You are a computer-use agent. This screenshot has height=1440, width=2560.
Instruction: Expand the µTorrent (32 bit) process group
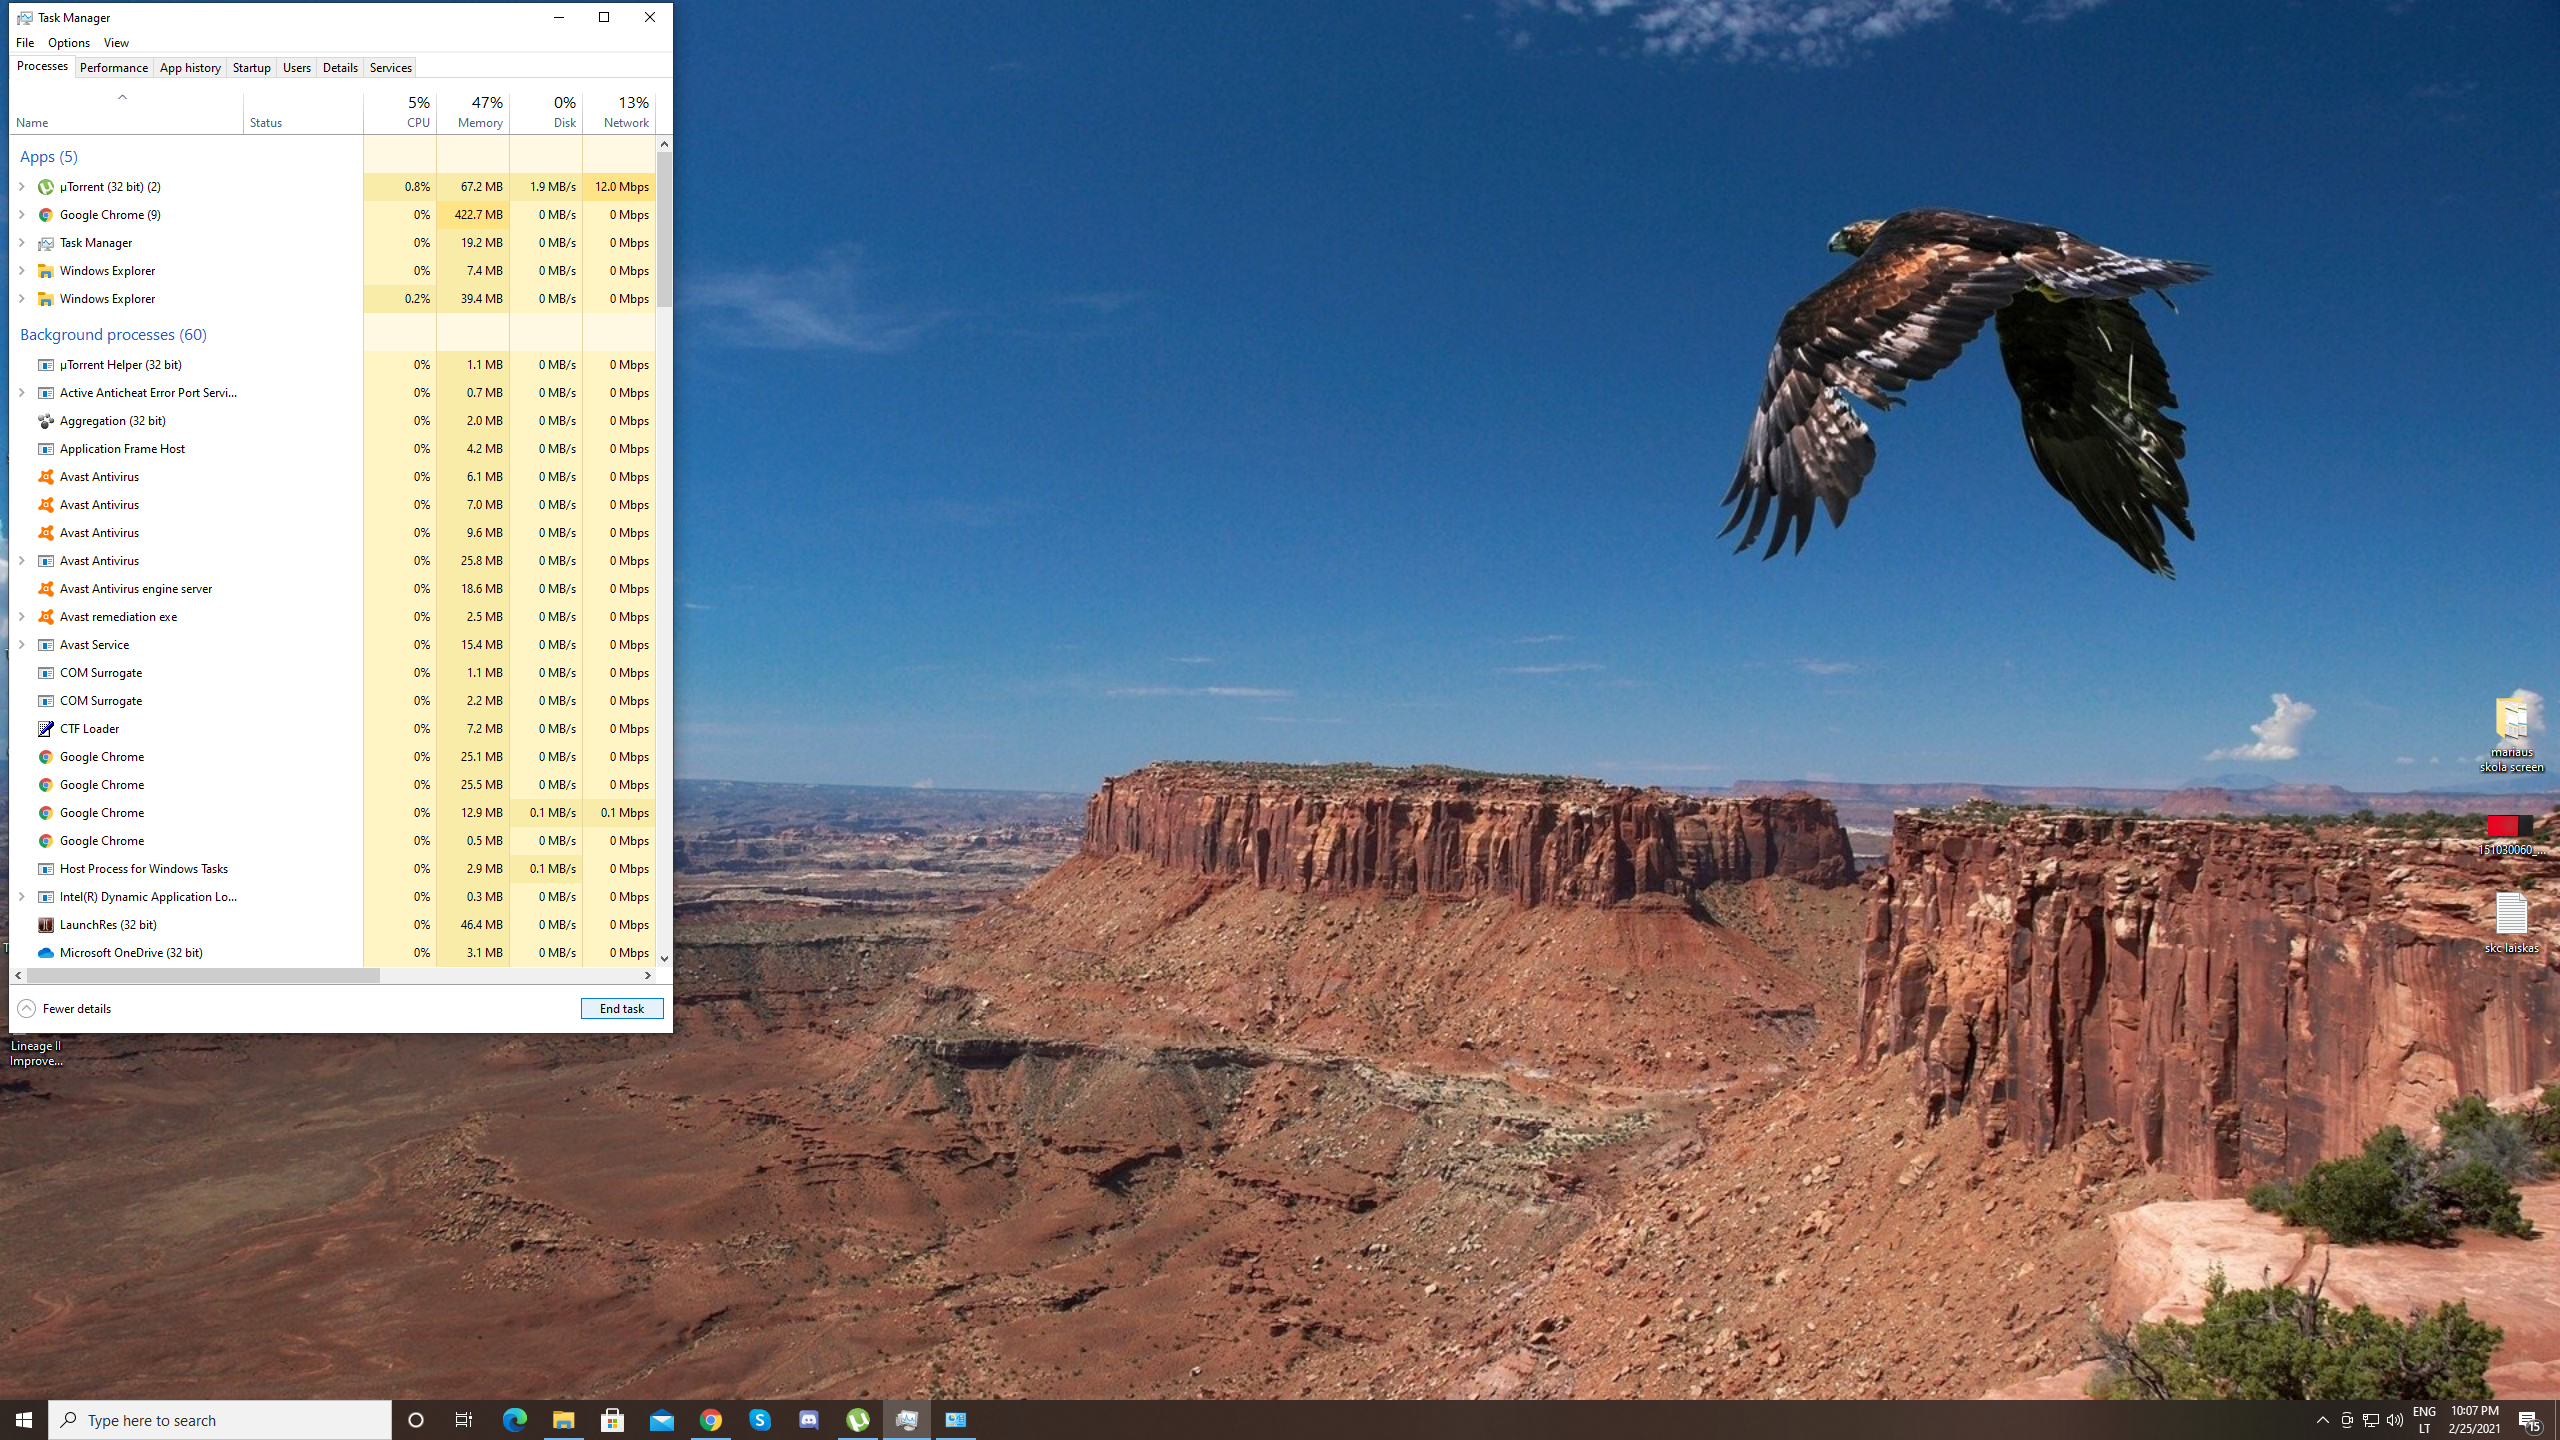click(22, 187)
